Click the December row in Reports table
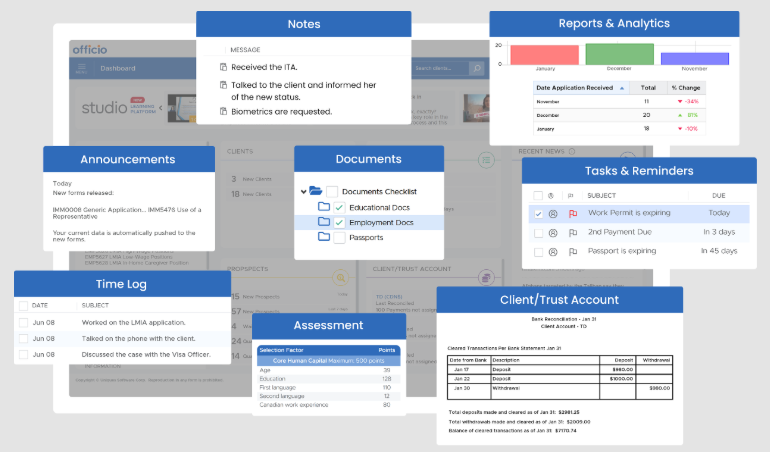770x452 pixels. pos(619,115)
